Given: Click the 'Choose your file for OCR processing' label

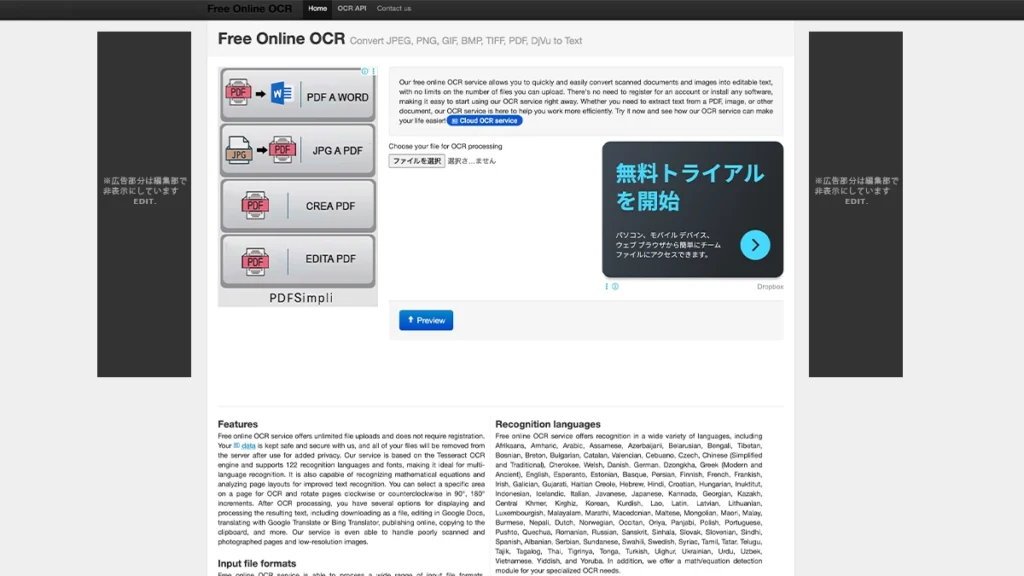Looking at the screenshot, I should [445, 146].
